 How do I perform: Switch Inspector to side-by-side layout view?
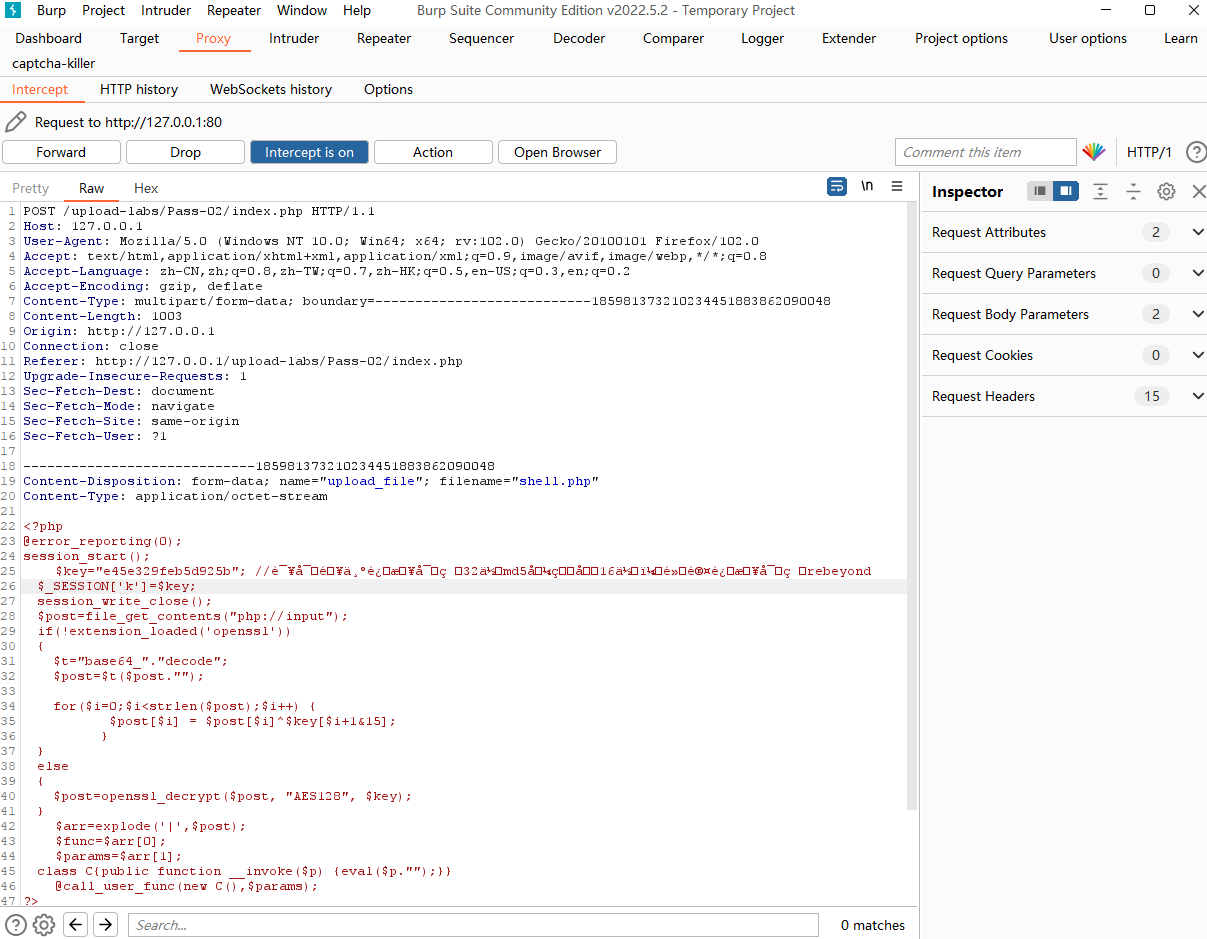1066,191
